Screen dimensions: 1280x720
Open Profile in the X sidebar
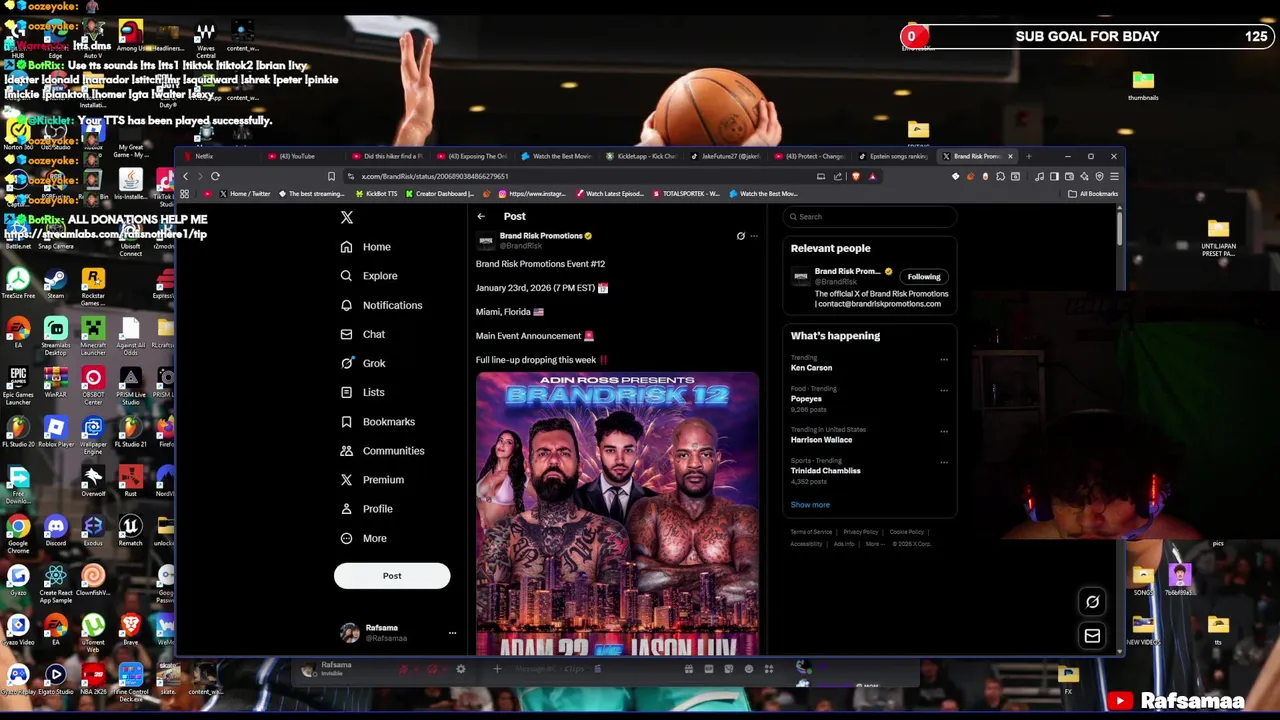point(367,509)
